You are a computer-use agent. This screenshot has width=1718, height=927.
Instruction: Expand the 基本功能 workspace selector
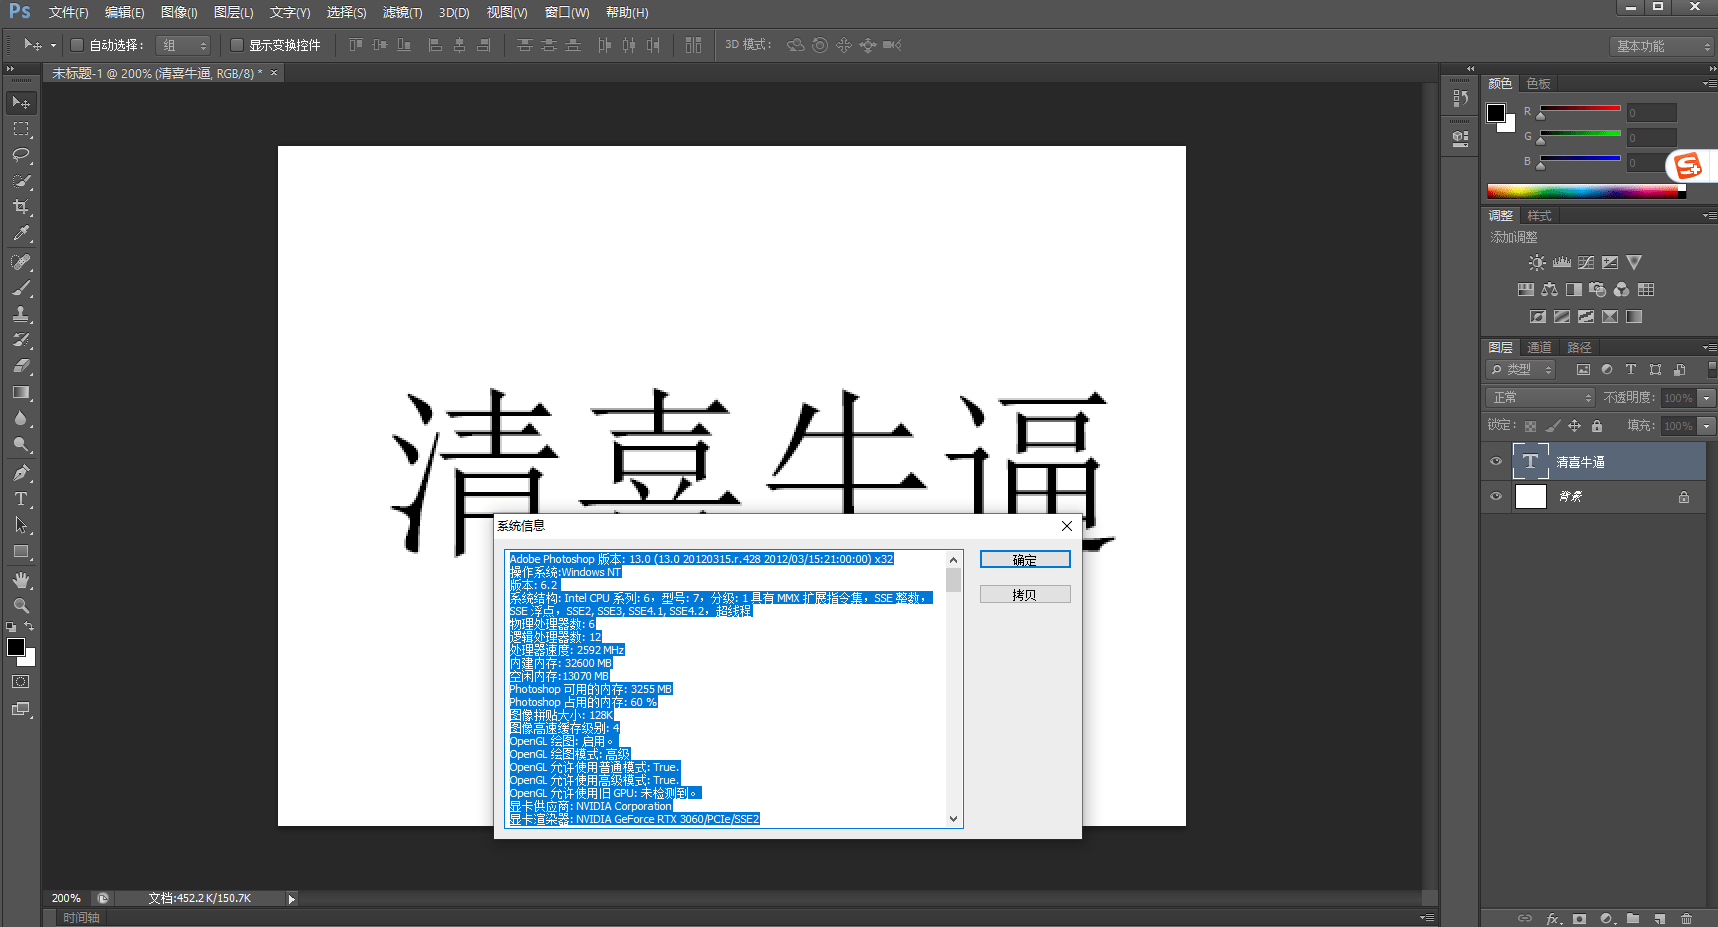(x=1661, y=45)
